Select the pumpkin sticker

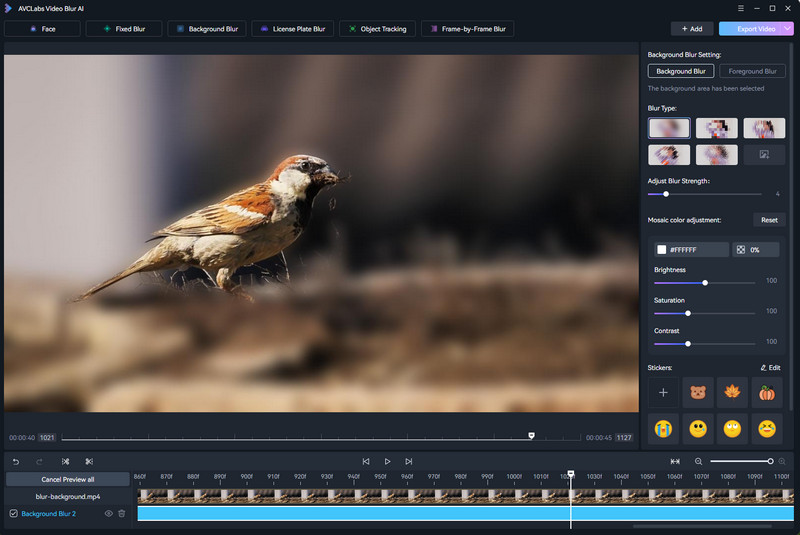766,392
